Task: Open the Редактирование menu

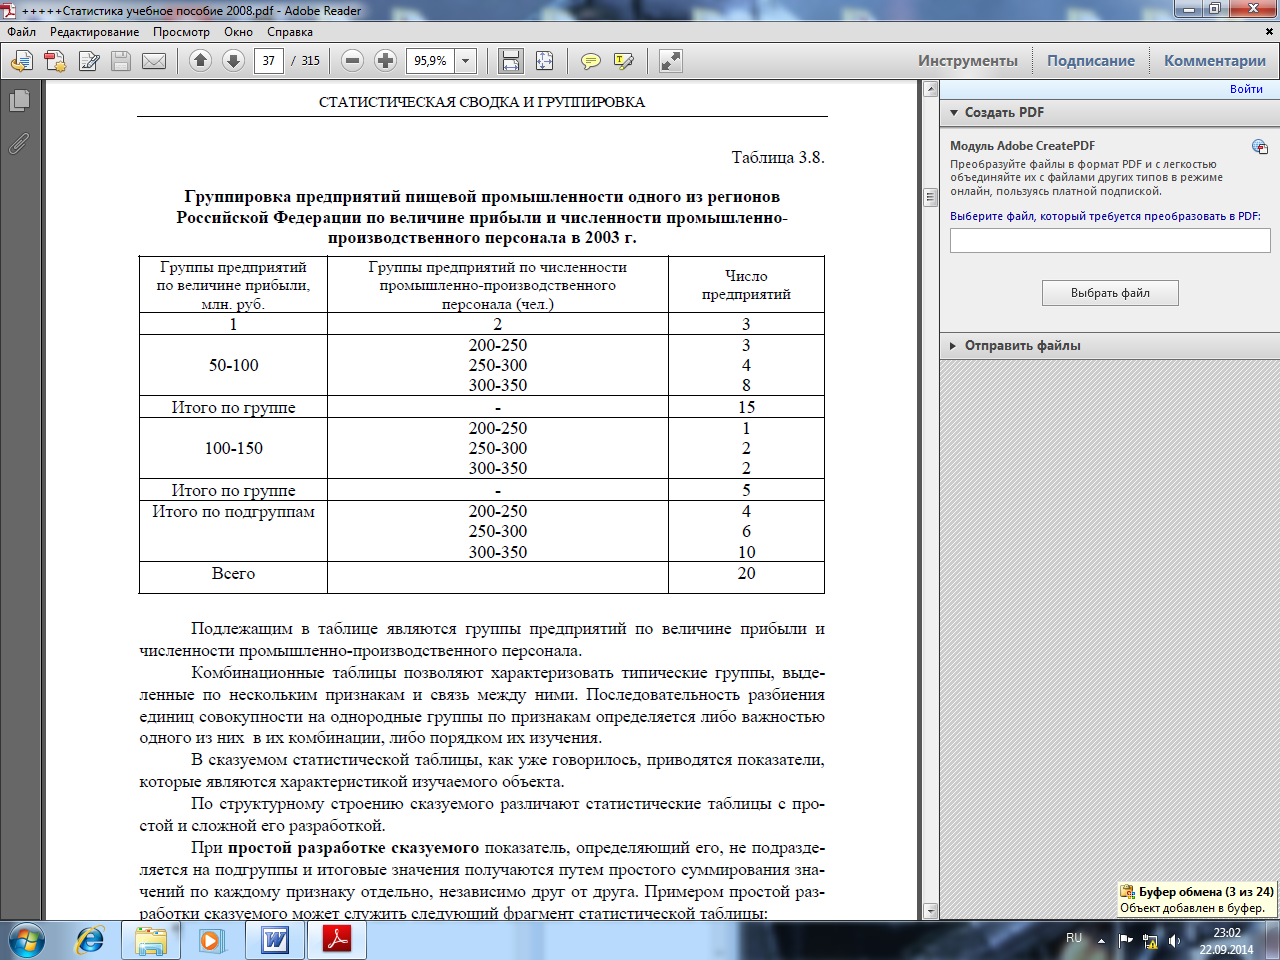Action: point(95,32)
